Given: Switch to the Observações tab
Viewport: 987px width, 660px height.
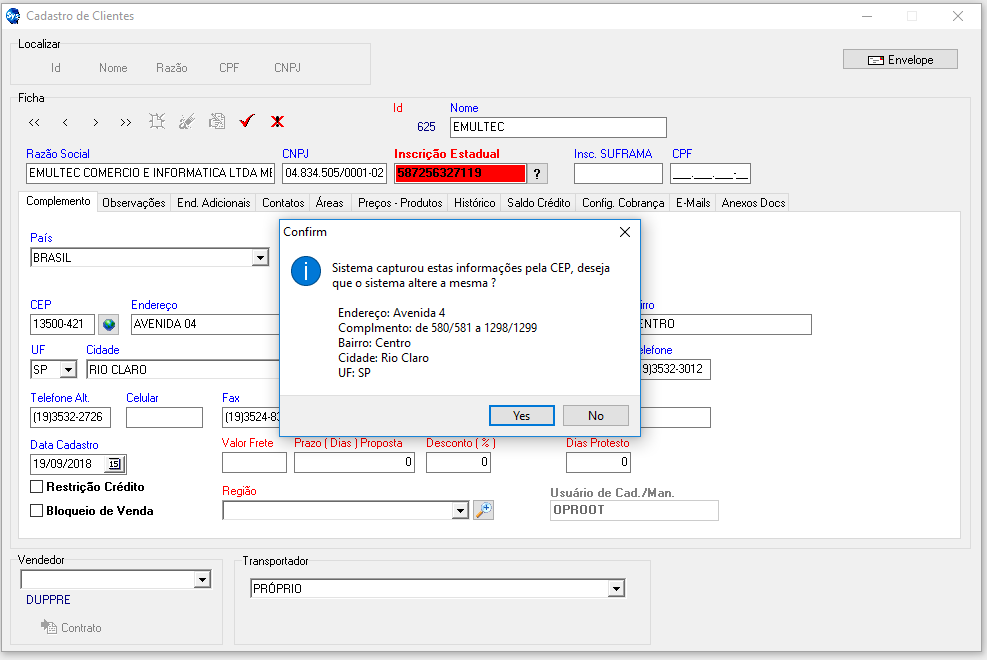Looking at the screenshot, I should click(x=134, y=203).
